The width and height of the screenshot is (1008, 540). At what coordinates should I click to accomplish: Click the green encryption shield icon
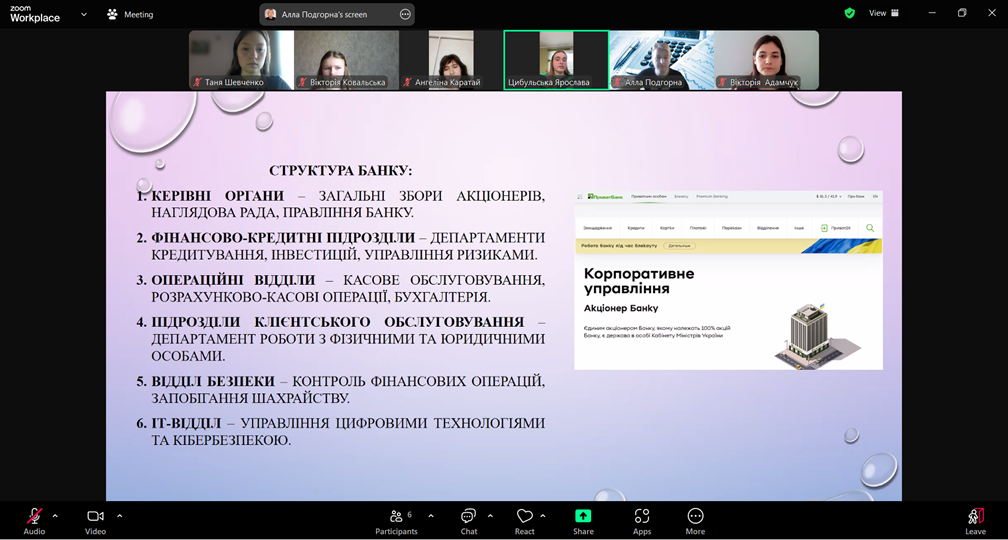click(849, 13)
